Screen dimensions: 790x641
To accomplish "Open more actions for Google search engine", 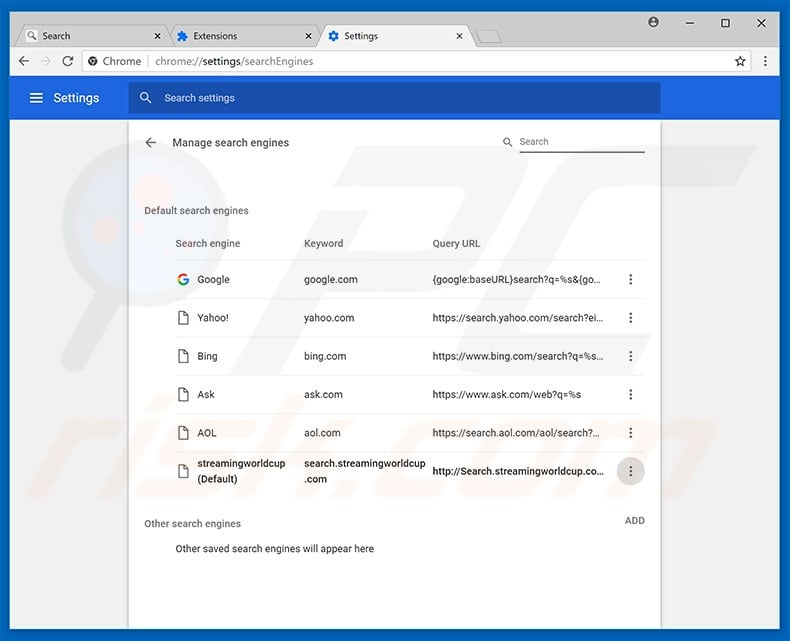I will point(630,279).
